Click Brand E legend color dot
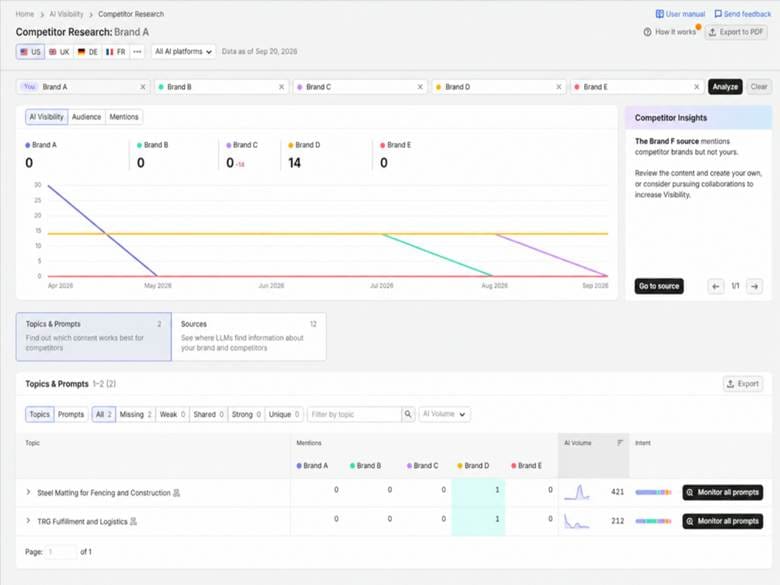Screen dimensions: 780x585 (x=383, y=145)
